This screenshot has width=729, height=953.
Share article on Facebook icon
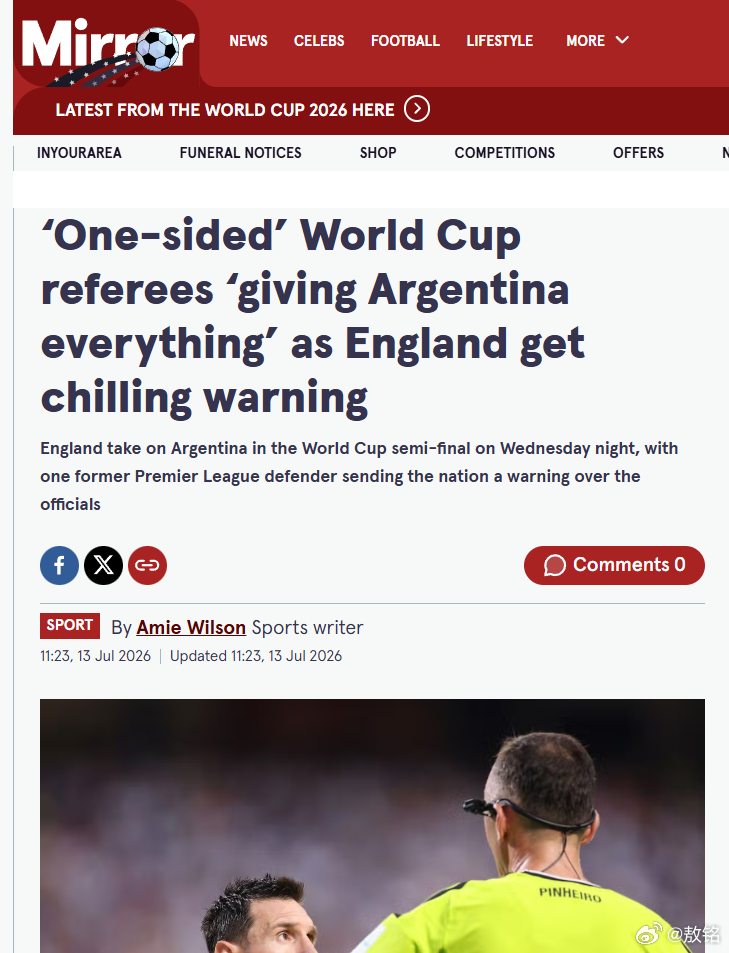60,565
